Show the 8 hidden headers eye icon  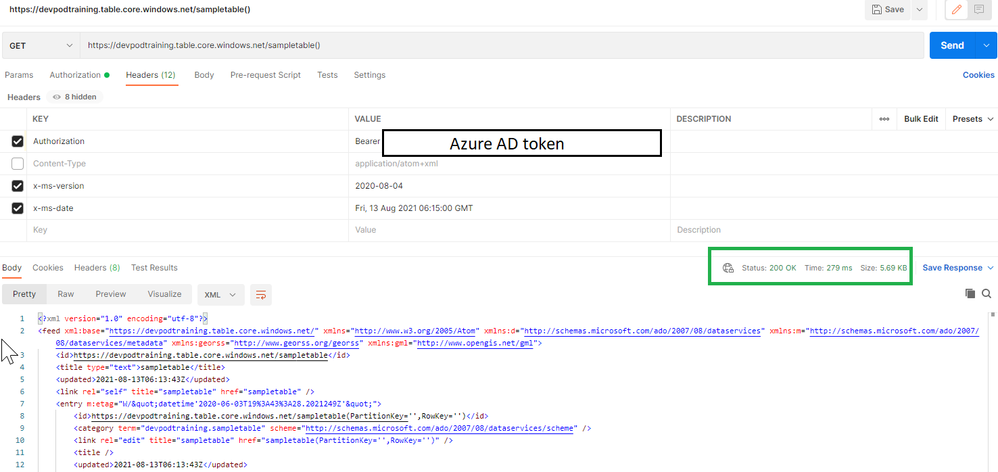[57, 97]
